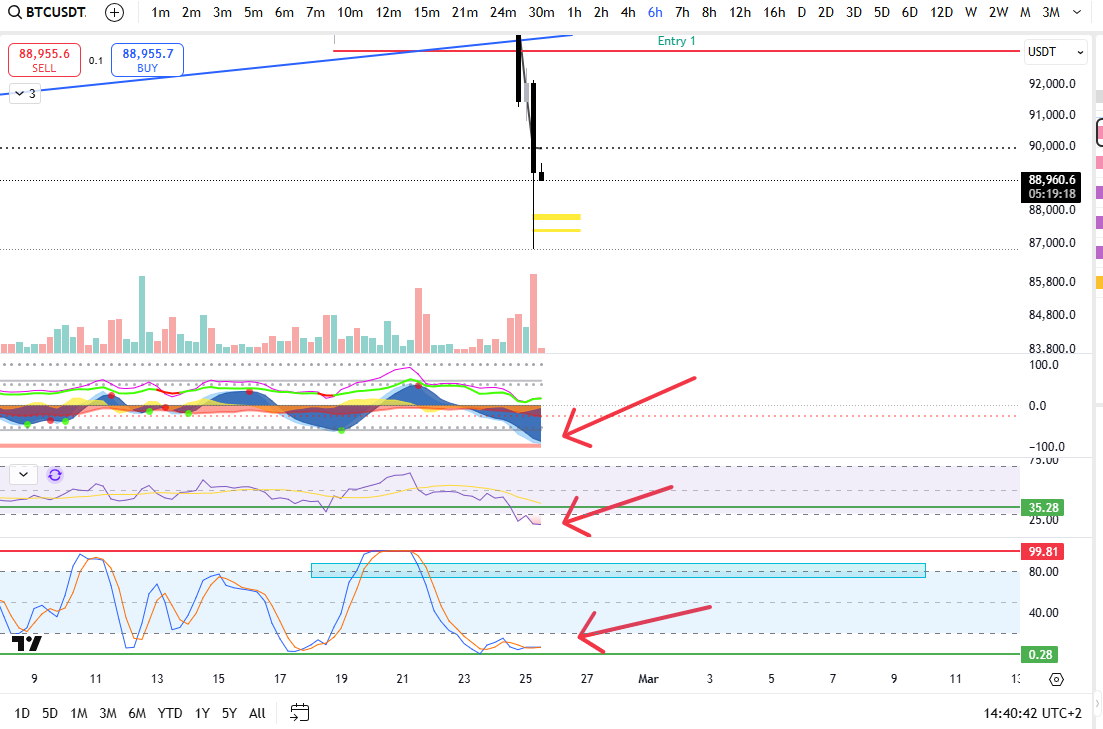The width and height of the screenshot is (1103, 729).
Task: Click the 99.81 stochastic level label
Action: point(1043,552)
